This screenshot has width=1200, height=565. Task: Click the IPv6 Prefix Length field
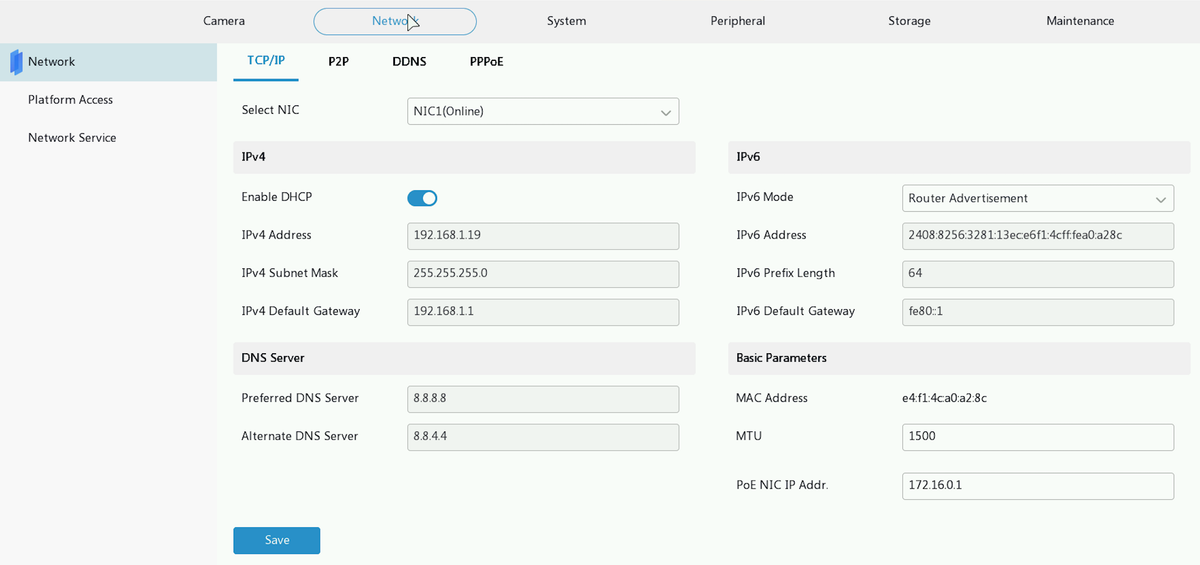[1038, 274]
